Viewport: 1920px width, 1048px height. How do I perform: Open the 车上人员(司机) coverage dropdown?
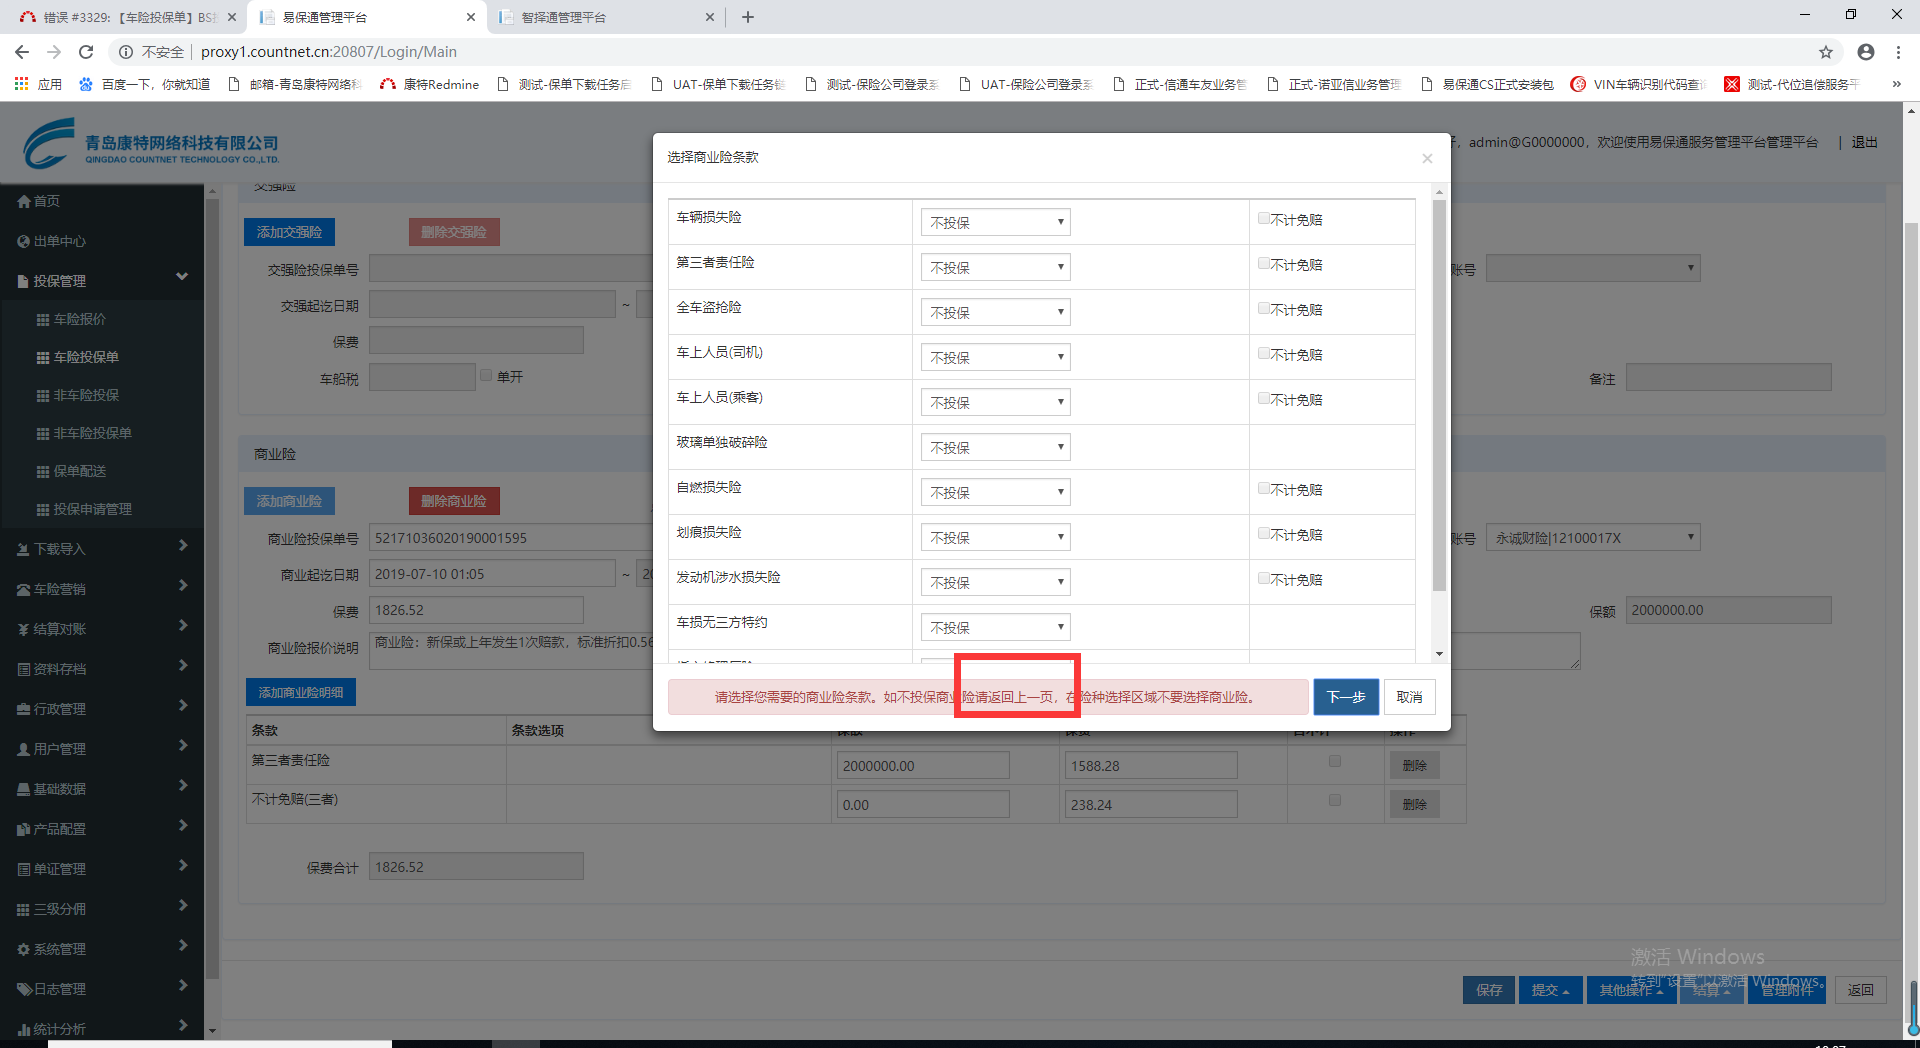(995, 357)
